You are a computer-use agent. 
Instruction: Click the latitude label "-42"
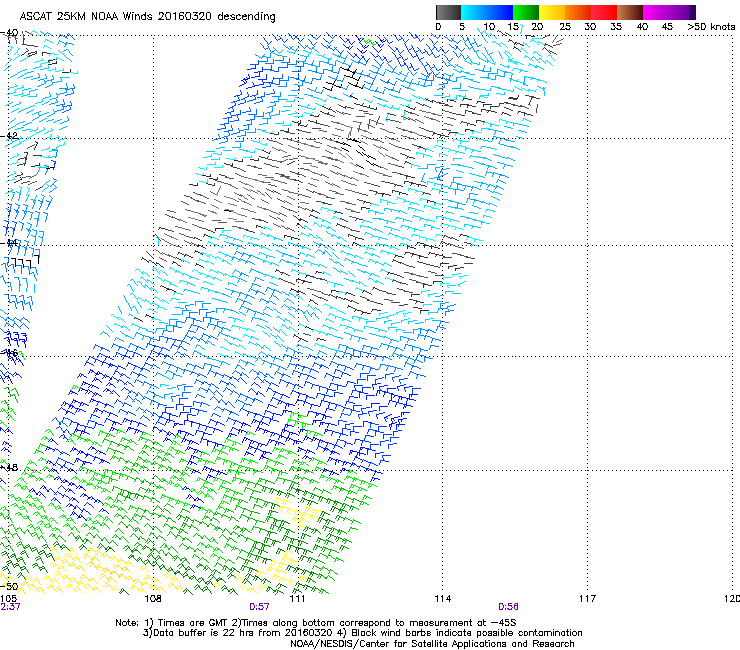click(9, 136)
